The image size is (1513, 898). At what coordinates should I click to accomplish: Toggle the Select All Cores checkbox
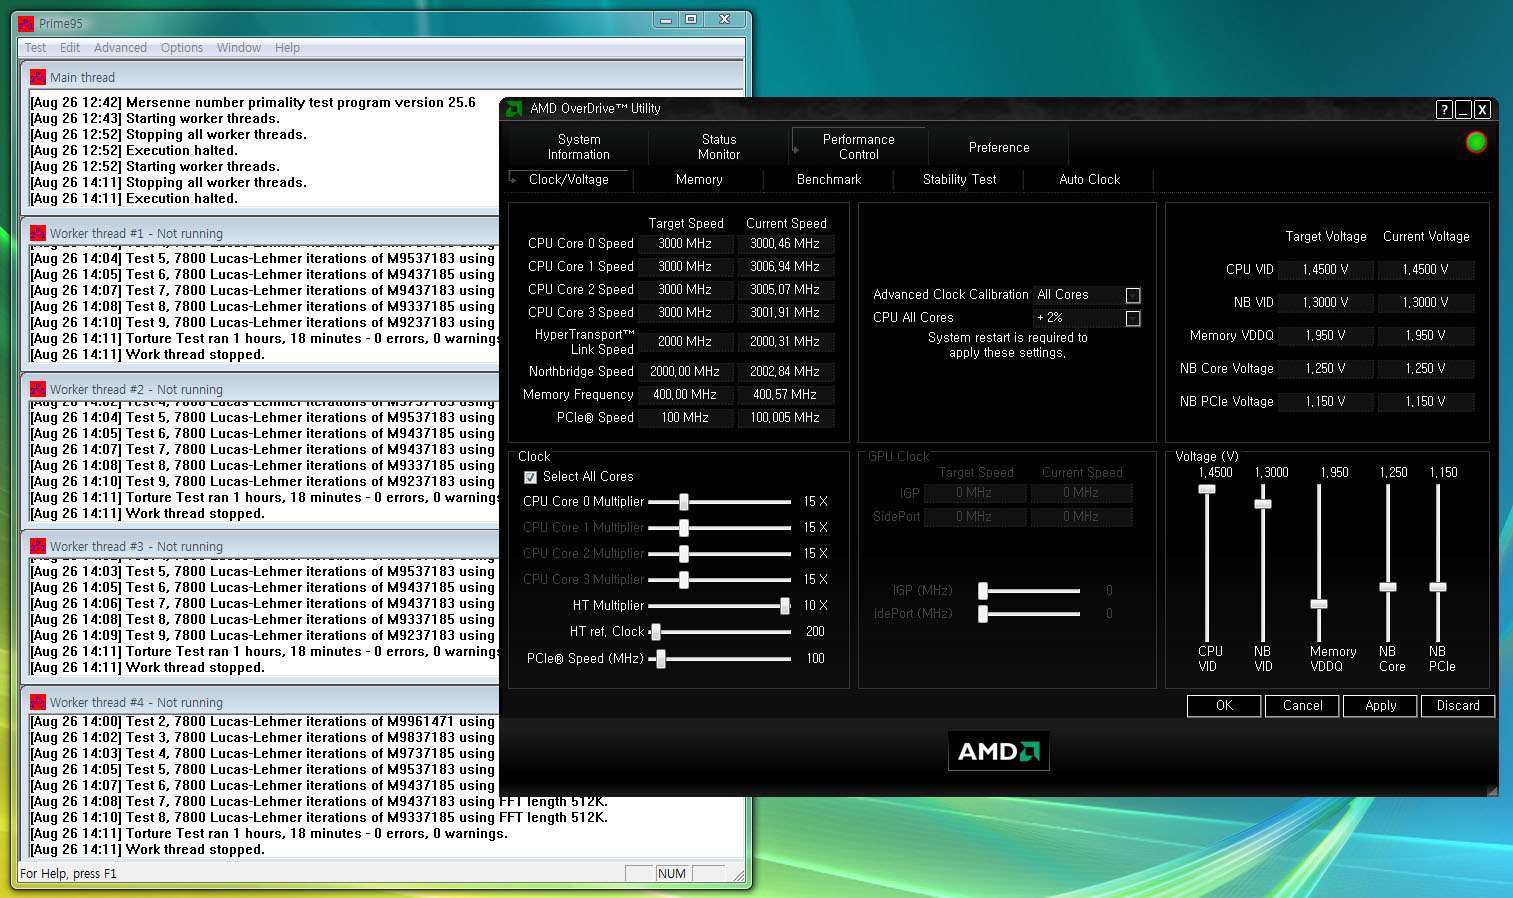tap(531, 477)
